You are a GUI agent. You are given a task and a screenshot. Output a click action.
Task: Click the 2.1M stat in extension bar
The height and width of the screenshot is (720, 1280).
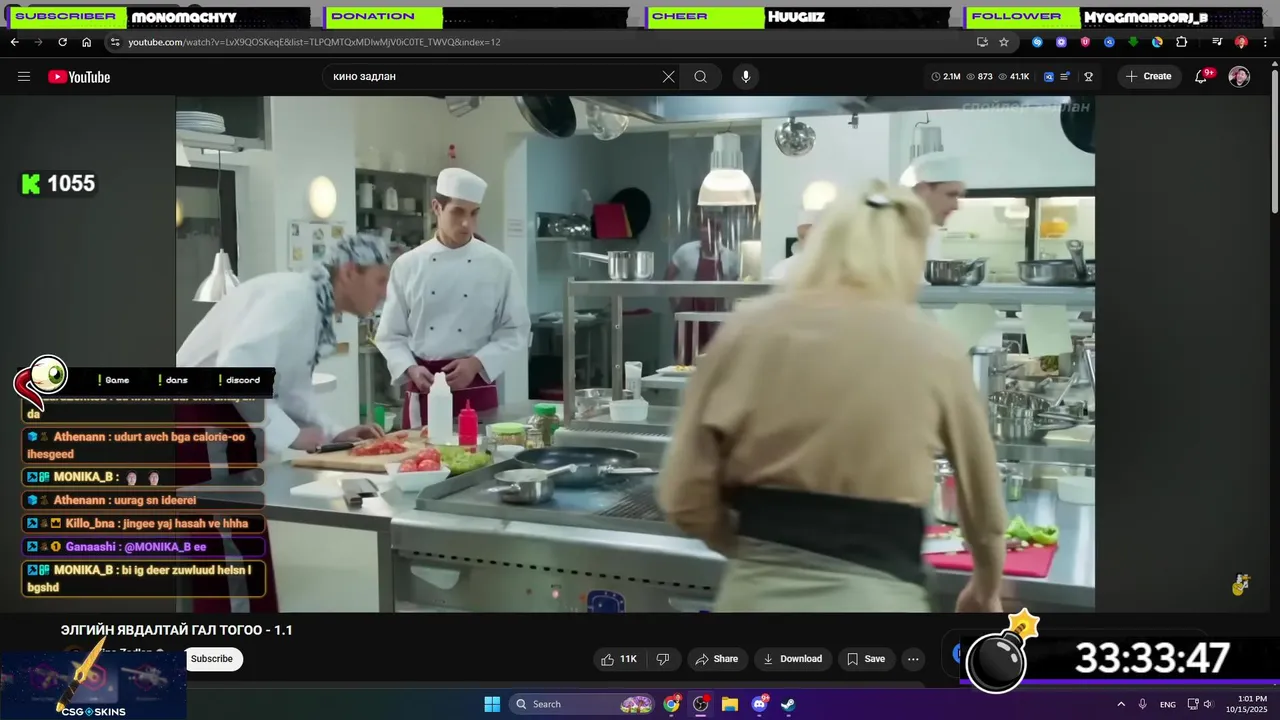[946, 77]
